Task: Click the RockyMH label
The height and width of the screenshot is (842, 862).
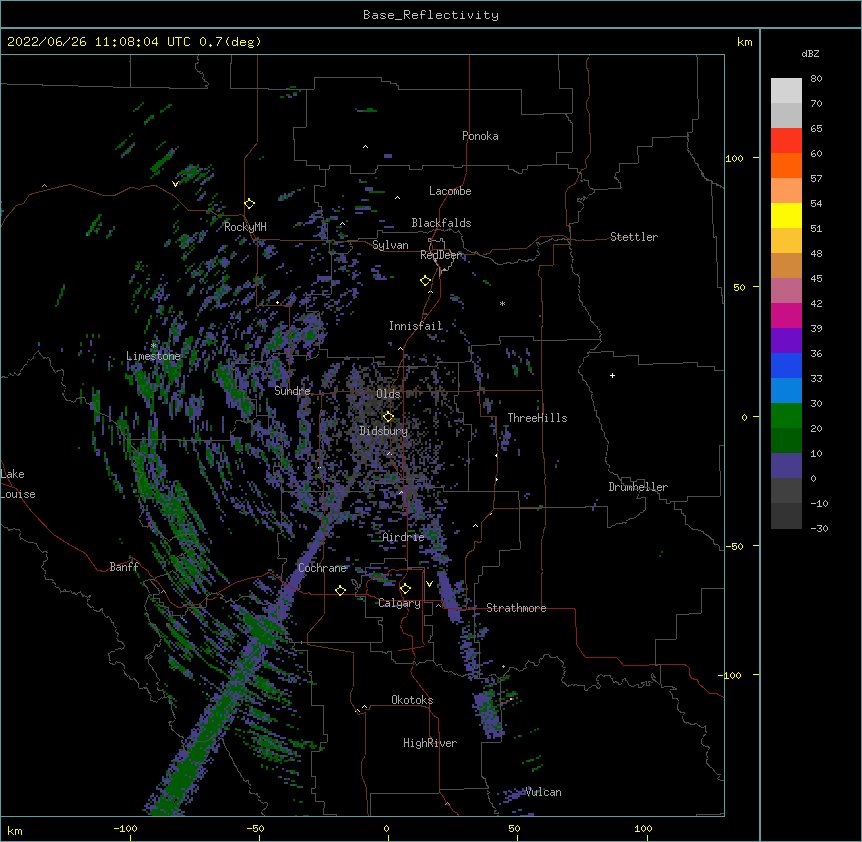Action: click(x=245, y=226)
